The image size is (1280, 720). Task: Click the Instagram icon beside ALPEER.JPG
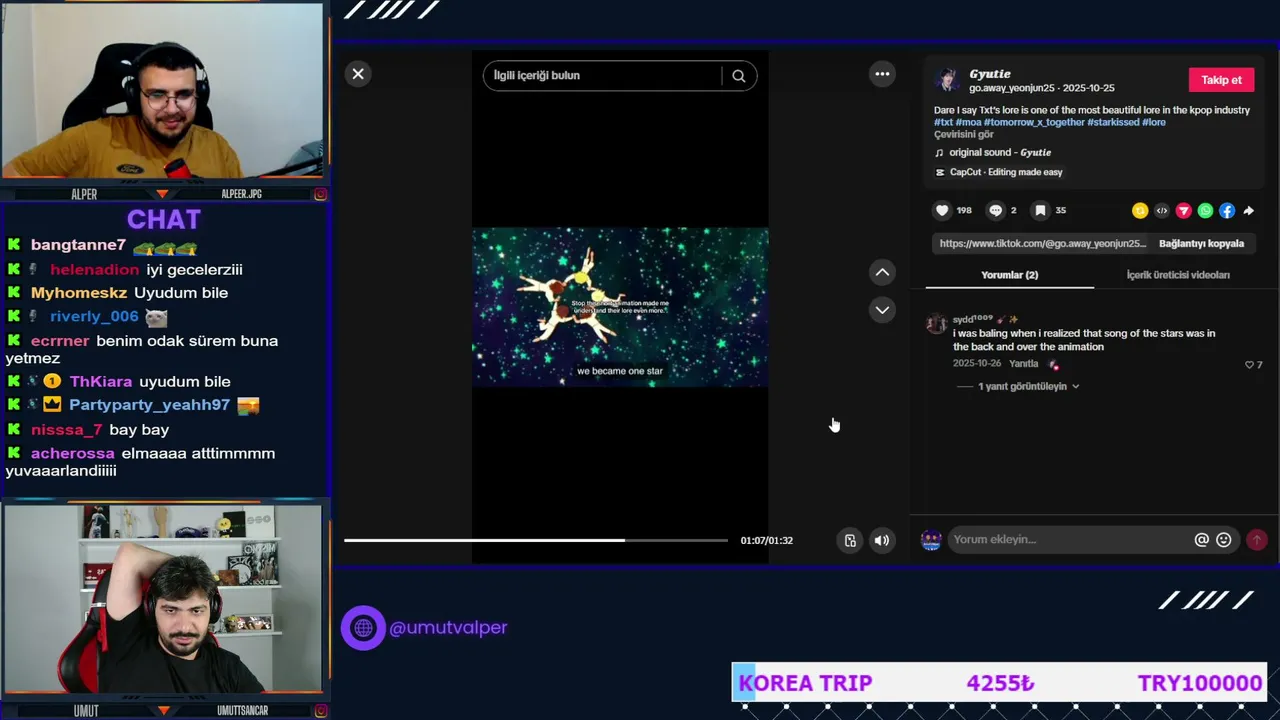click(321, 194)
